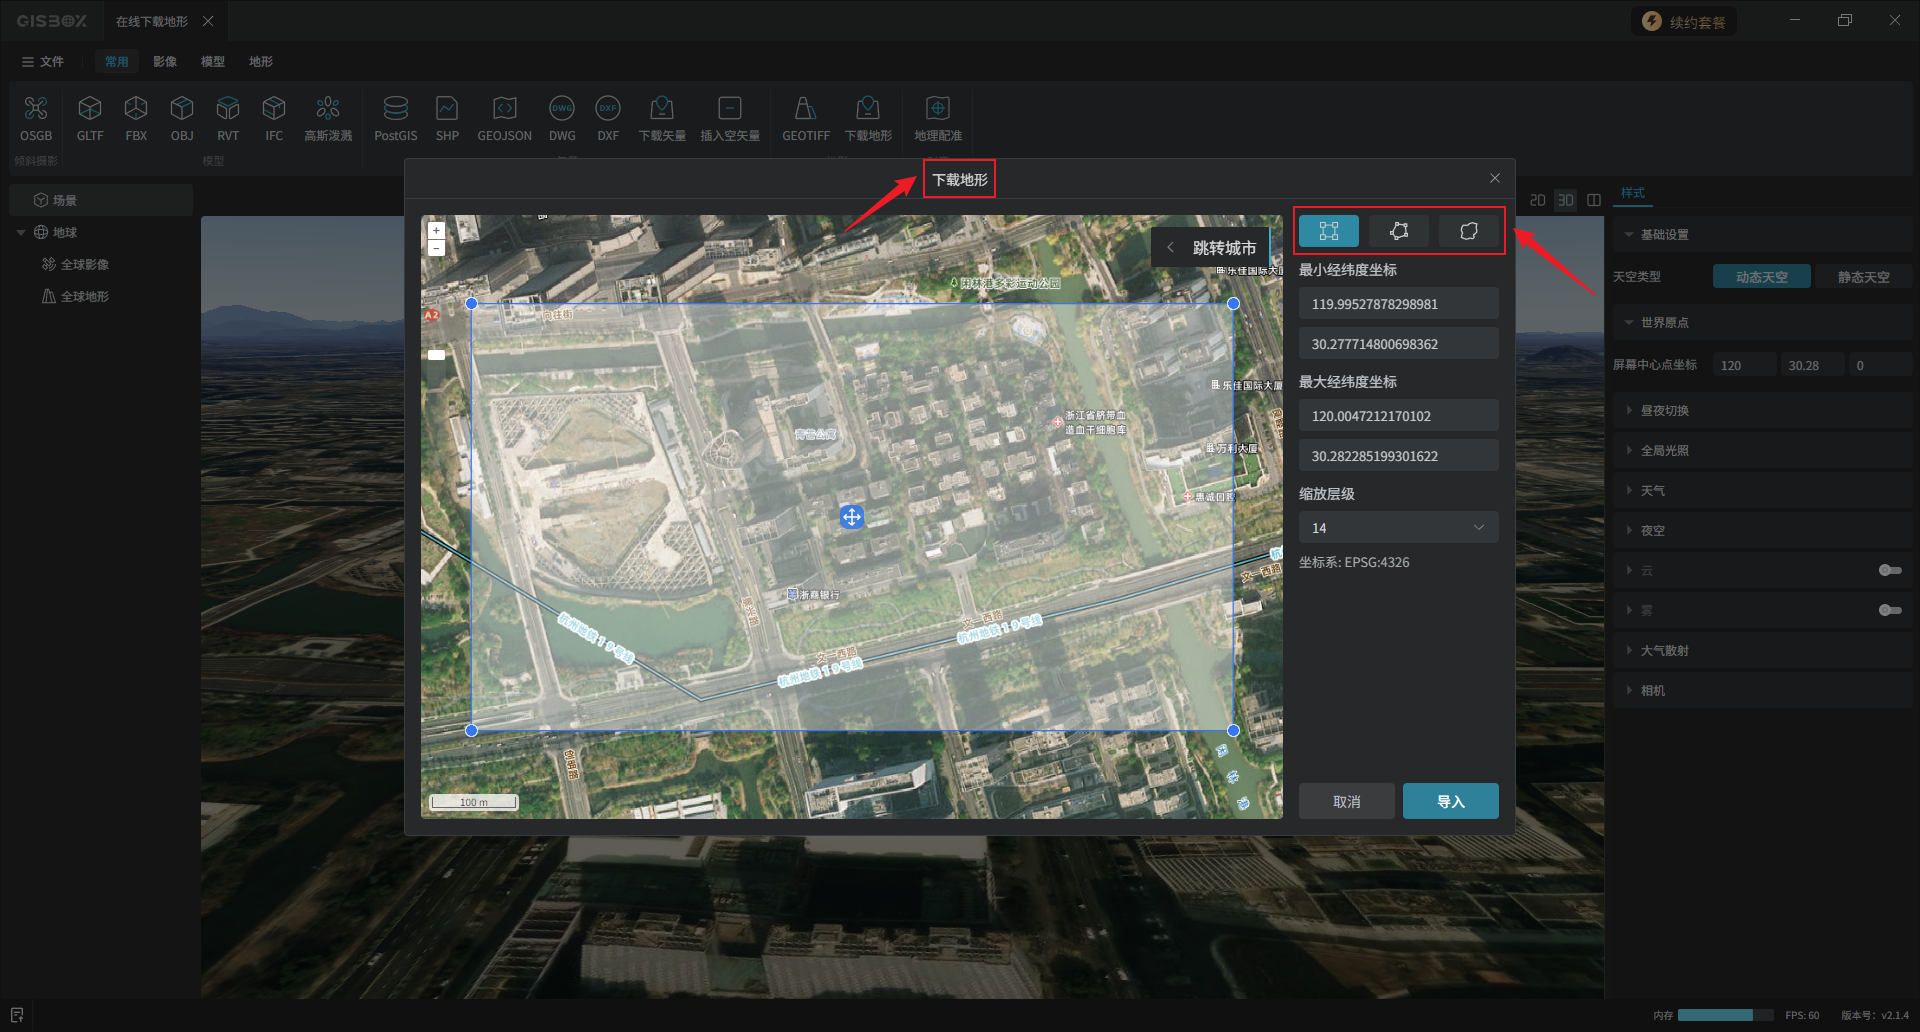
Task: Click the map zoom slider handle
Action: click(437, 355)
